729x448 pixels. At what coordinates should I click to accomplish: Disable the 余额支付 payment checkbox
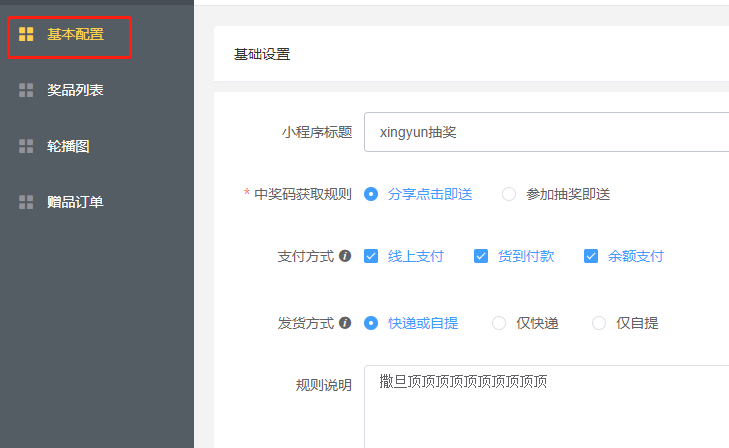coord(591,256)
